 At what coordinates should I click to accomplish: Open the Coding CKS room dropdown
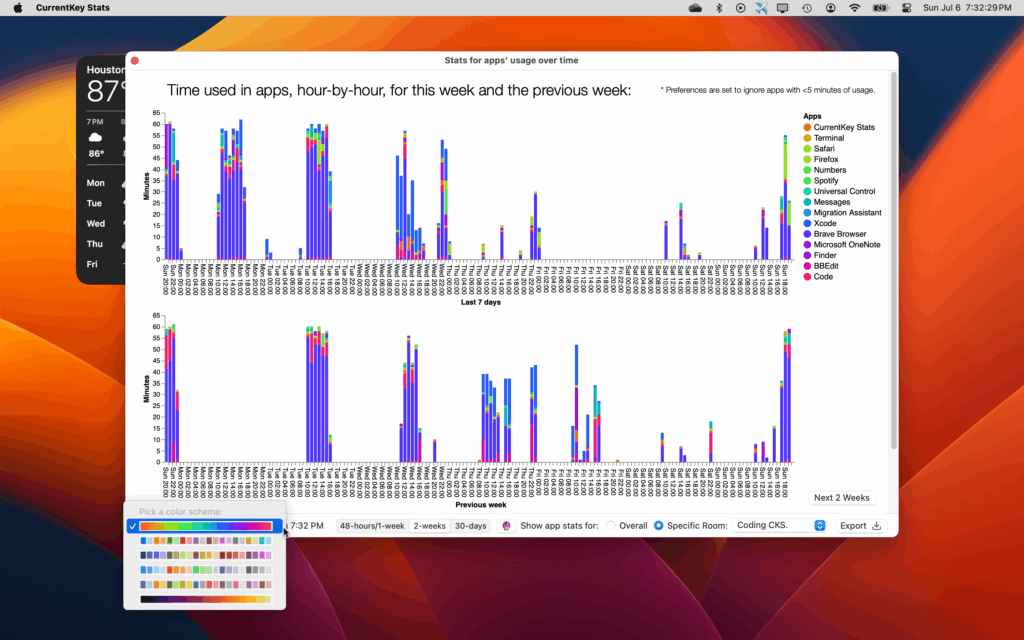coord(770,525)
